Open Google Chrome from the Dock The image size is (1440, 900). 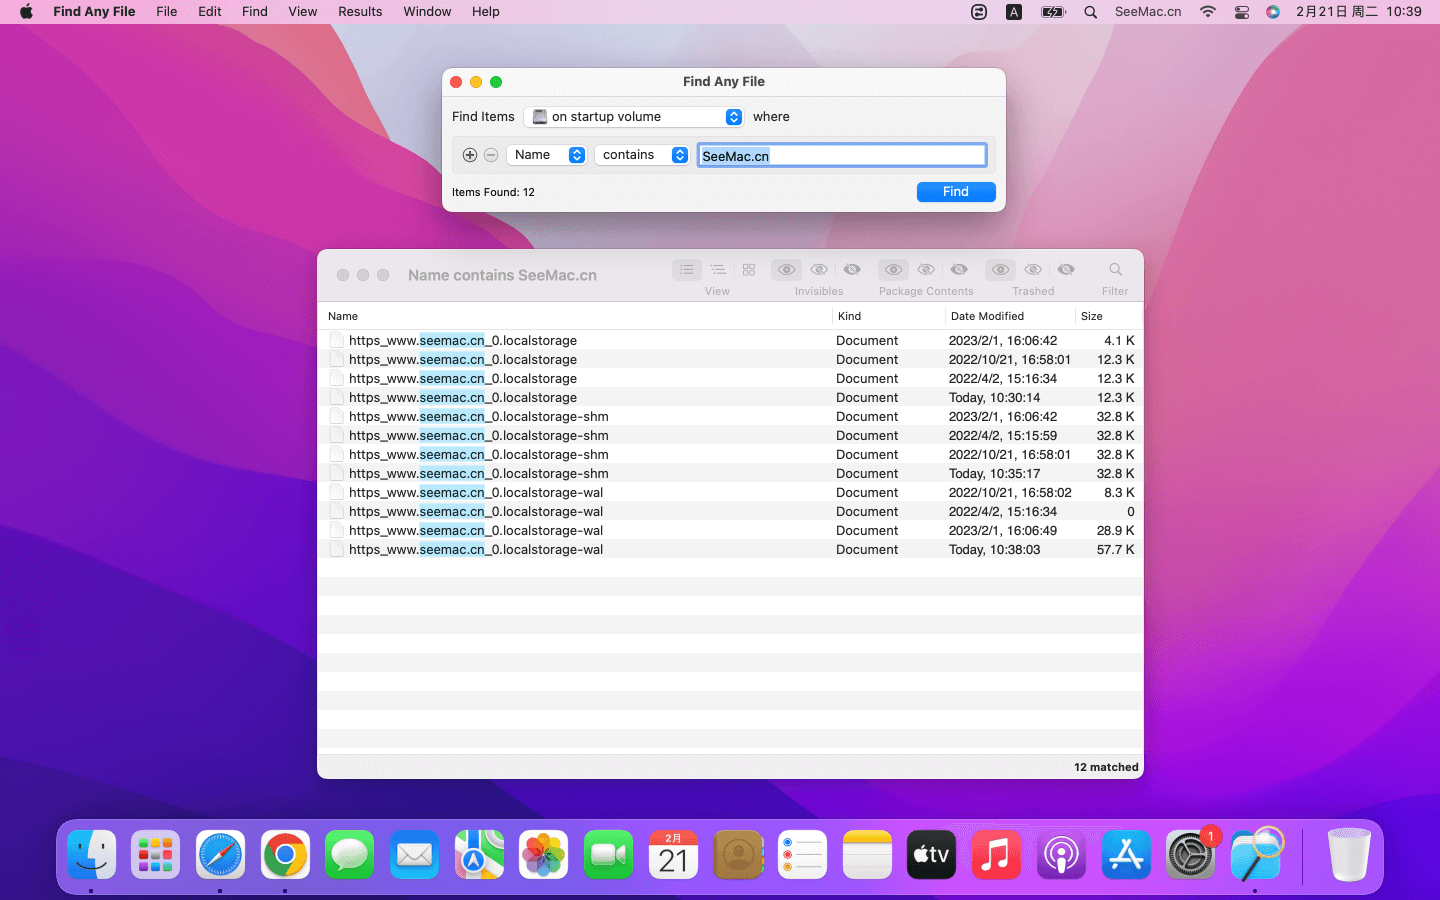[x=285, y=855]
